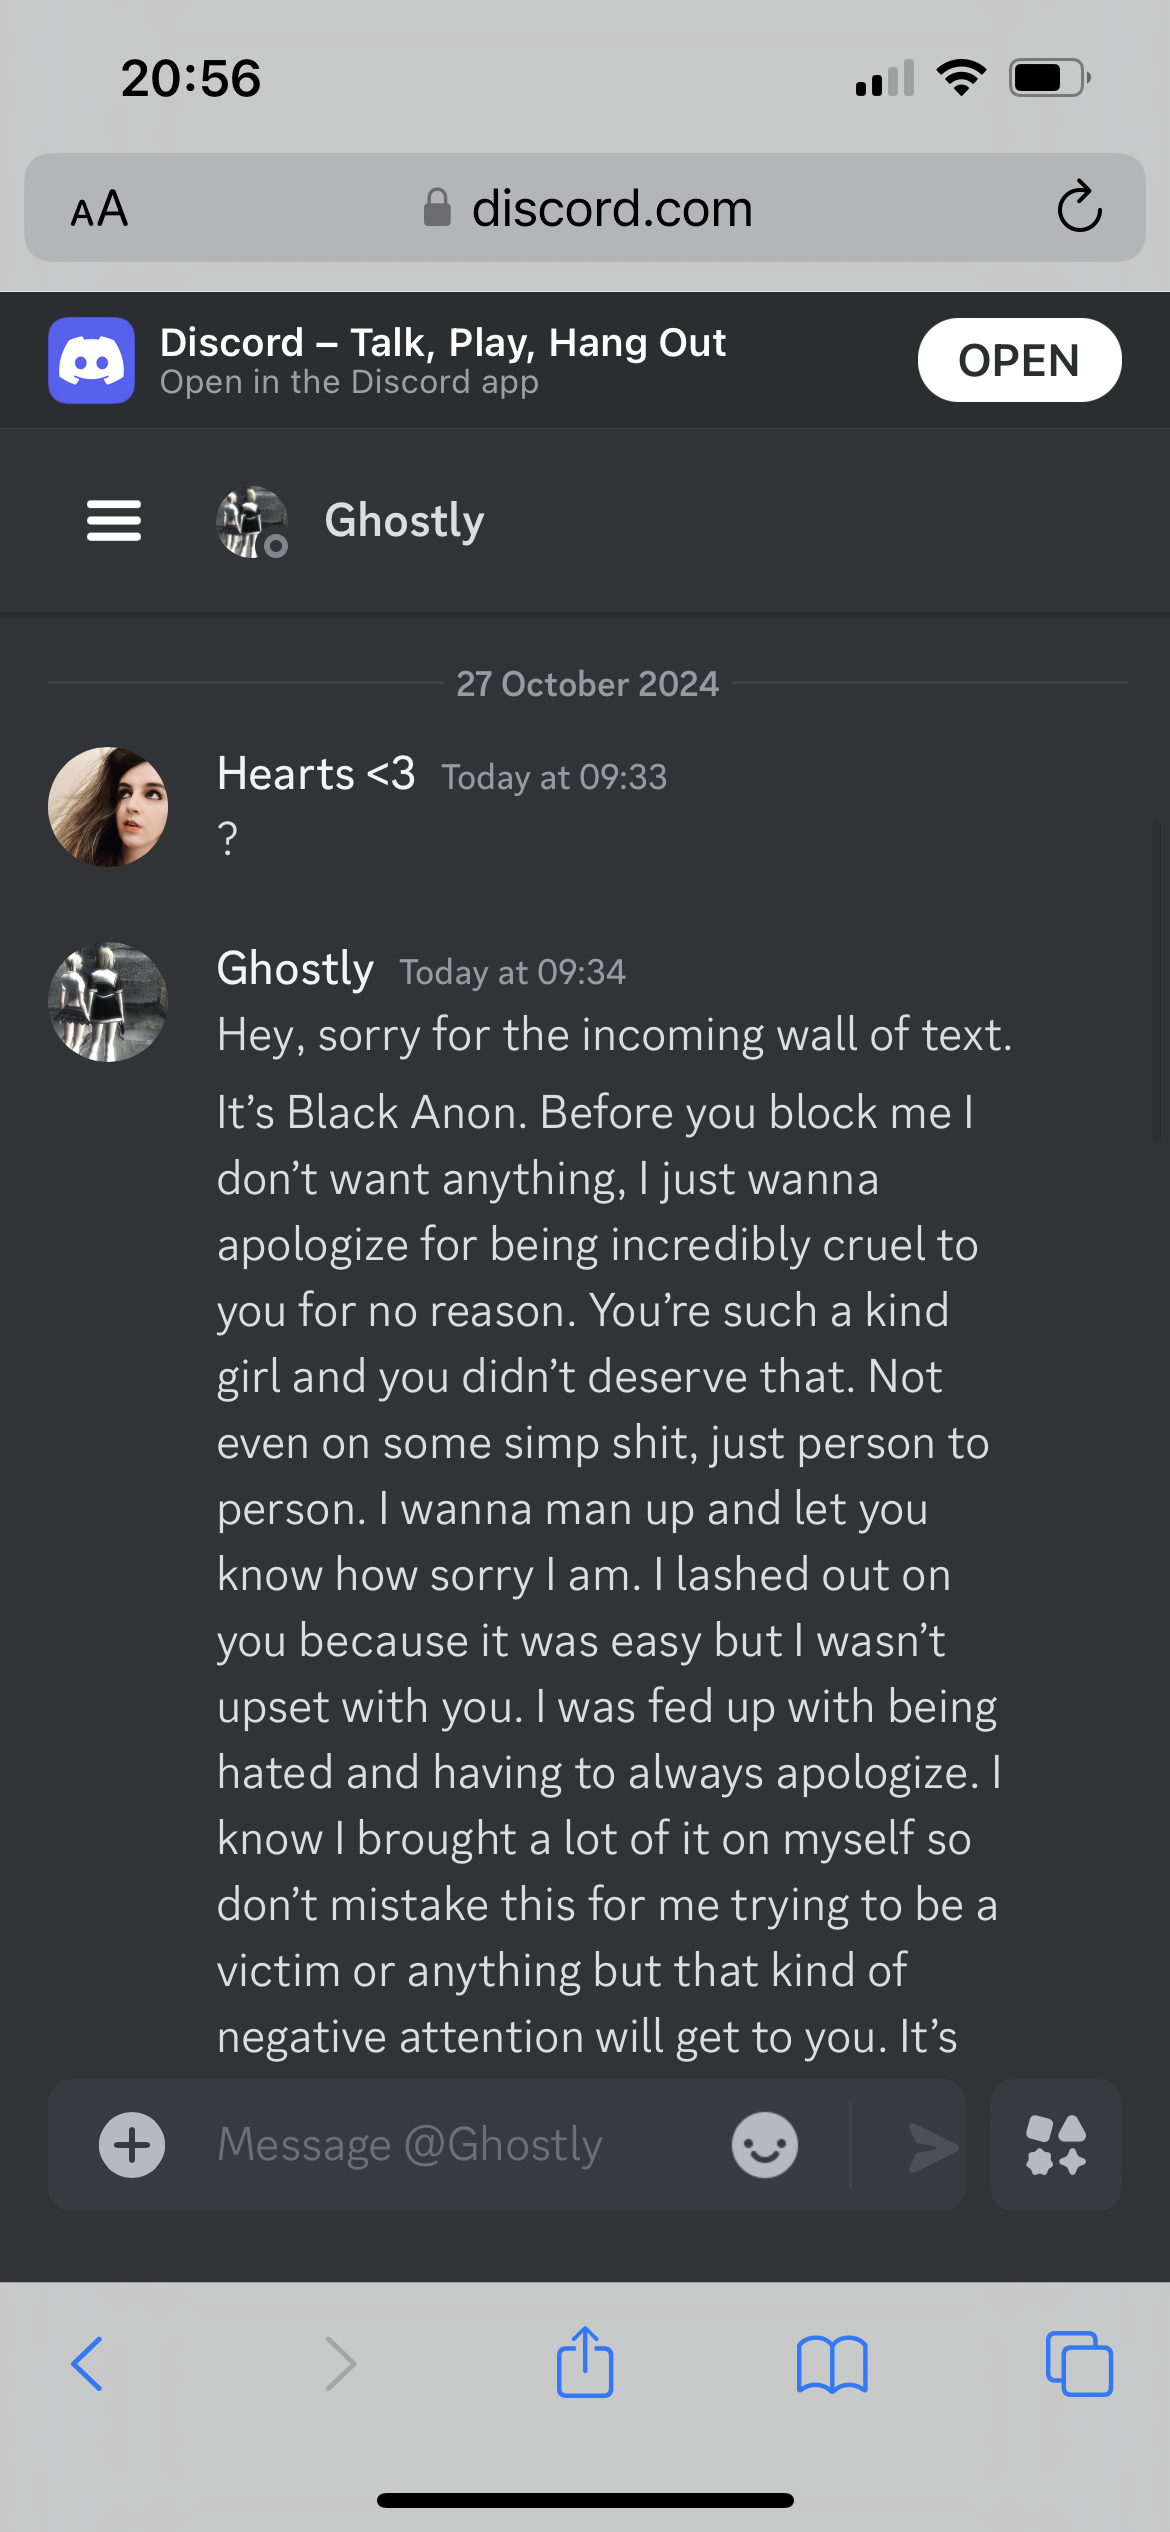Tap the Ghostly username in message
The width and height of the screenshot is (1170, 2532).
tap(295, 969)
